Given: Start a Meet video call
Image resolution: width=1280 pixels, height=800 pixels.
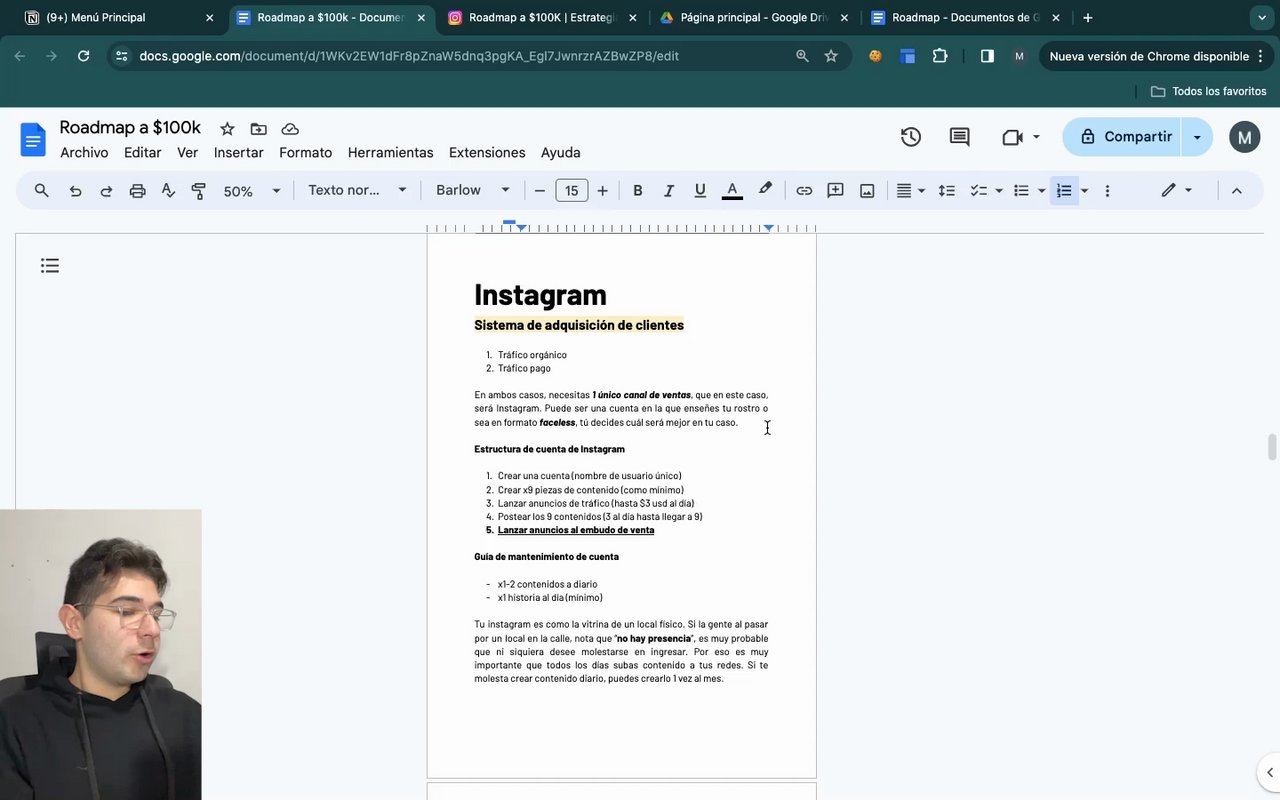Looking at the screenshot, I should 1012,137.
